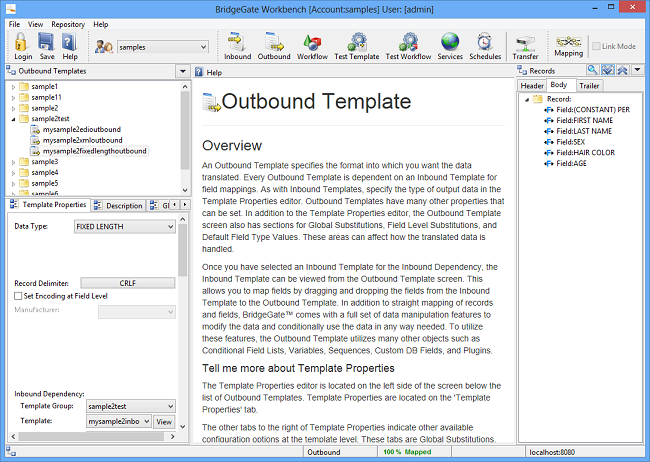Enable the Link Mode checkbox

pos(597,46)
